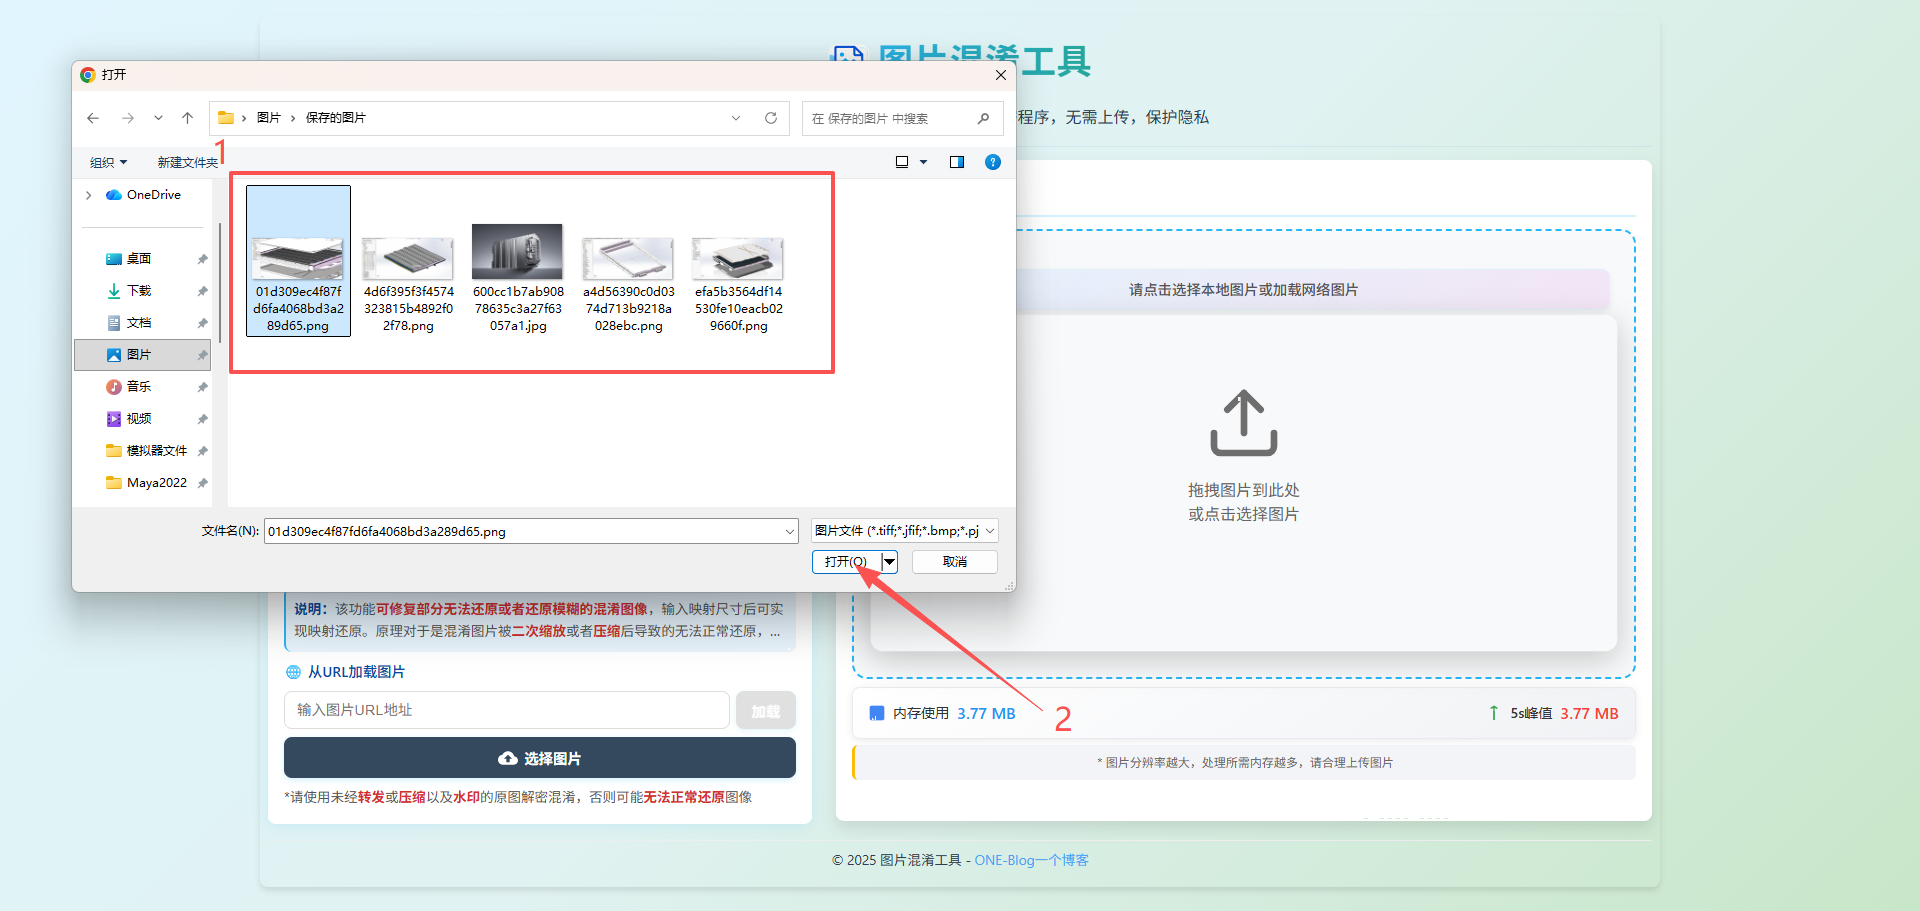The image size is (1920, 911).
Task: Click the upload icon in drop zone
Action: click(1243, 422)
